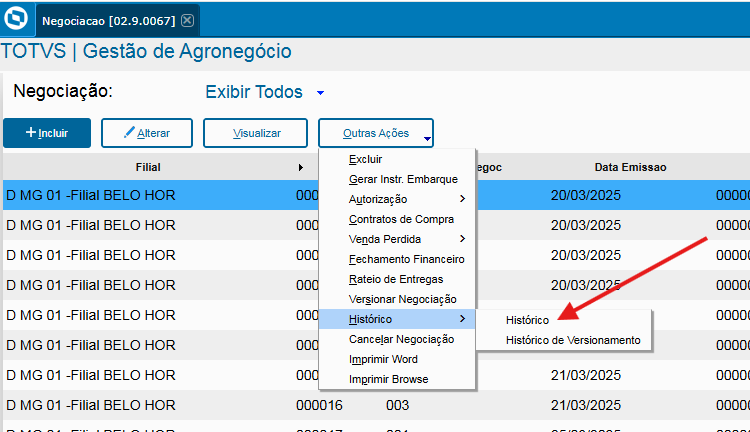
Task: Click the 003 cell in the 000016 row
Action: [397, 405]
